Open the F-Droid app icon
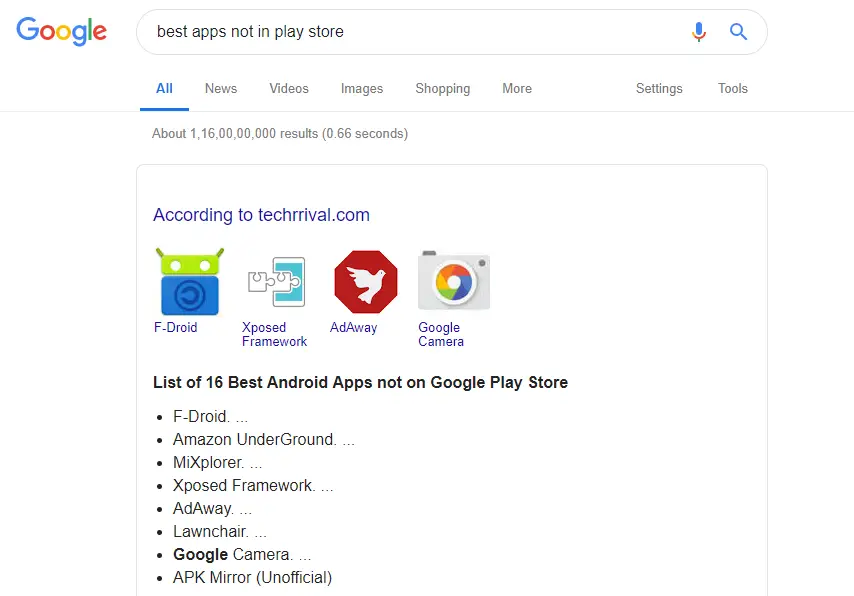Image resolution: width=854 pixels, height=596 pixels. 190,282
